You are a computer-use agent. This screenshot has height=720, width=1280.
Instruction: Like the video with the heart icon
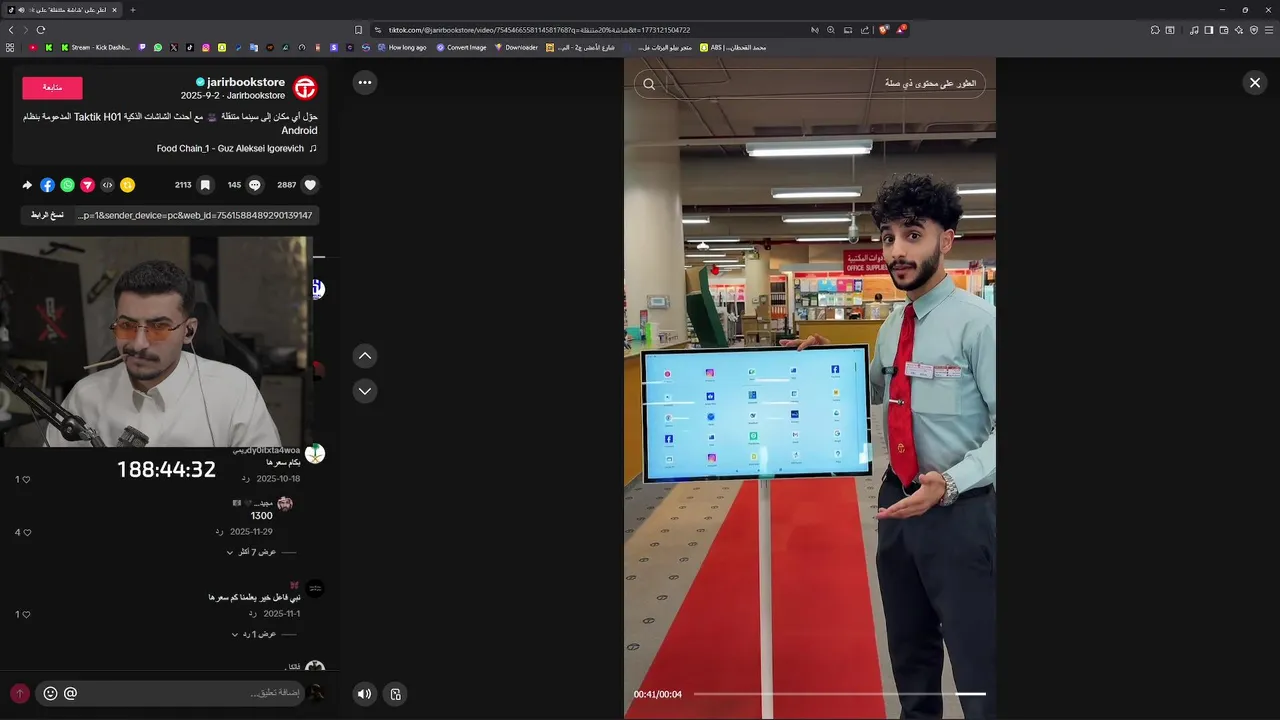310,185
